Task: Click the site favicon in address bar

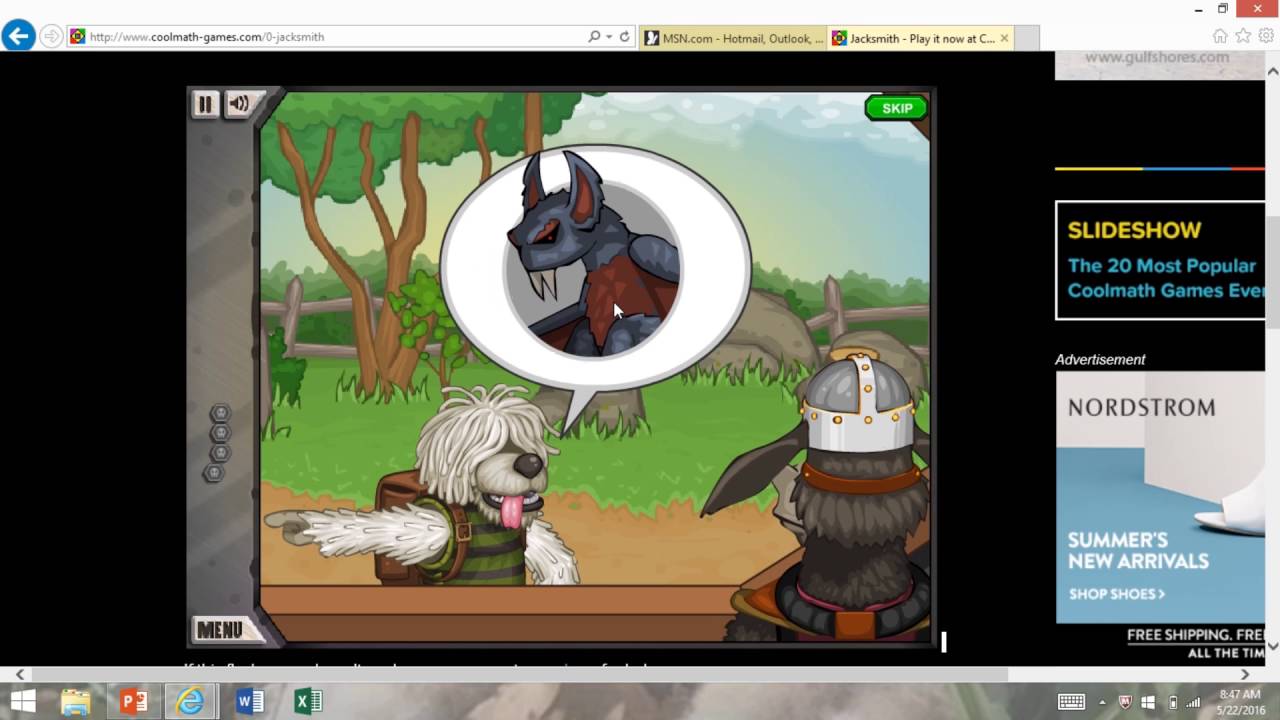Action: tap(77, 37)
